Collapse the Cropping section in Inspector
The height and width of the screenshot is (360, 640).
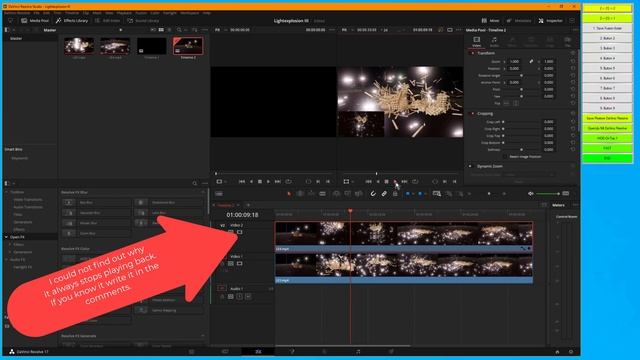(485, 113)
